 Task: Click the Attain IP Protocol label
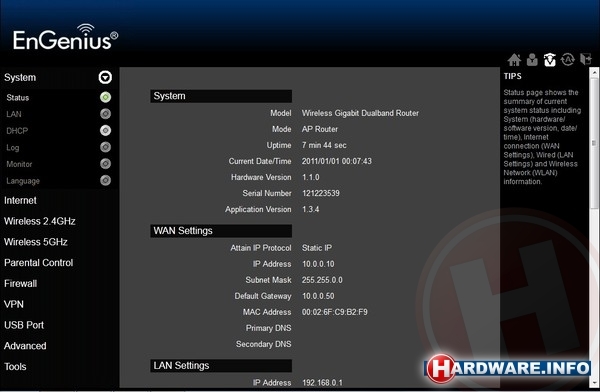[261, 248]
